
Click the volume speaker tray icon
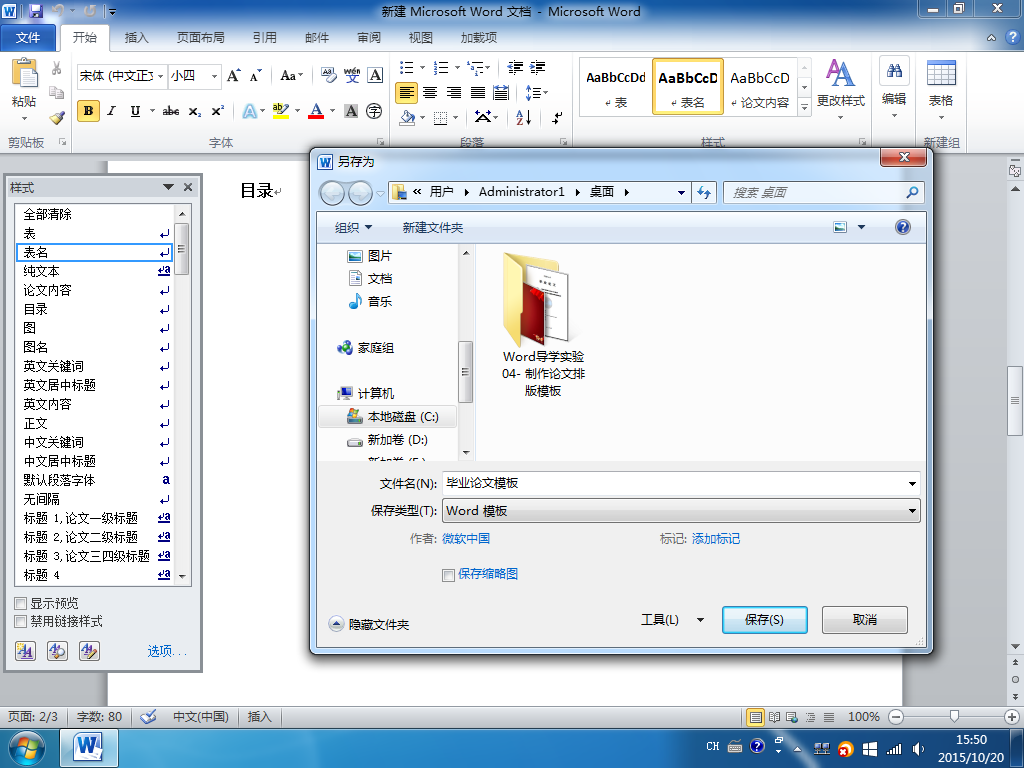pos(918,749)
